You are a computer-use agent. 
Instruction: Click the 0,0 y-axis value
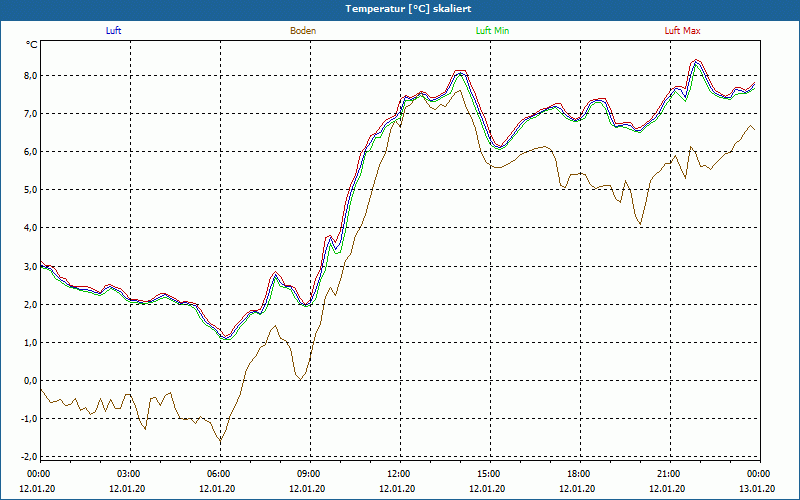coord(31,381)
